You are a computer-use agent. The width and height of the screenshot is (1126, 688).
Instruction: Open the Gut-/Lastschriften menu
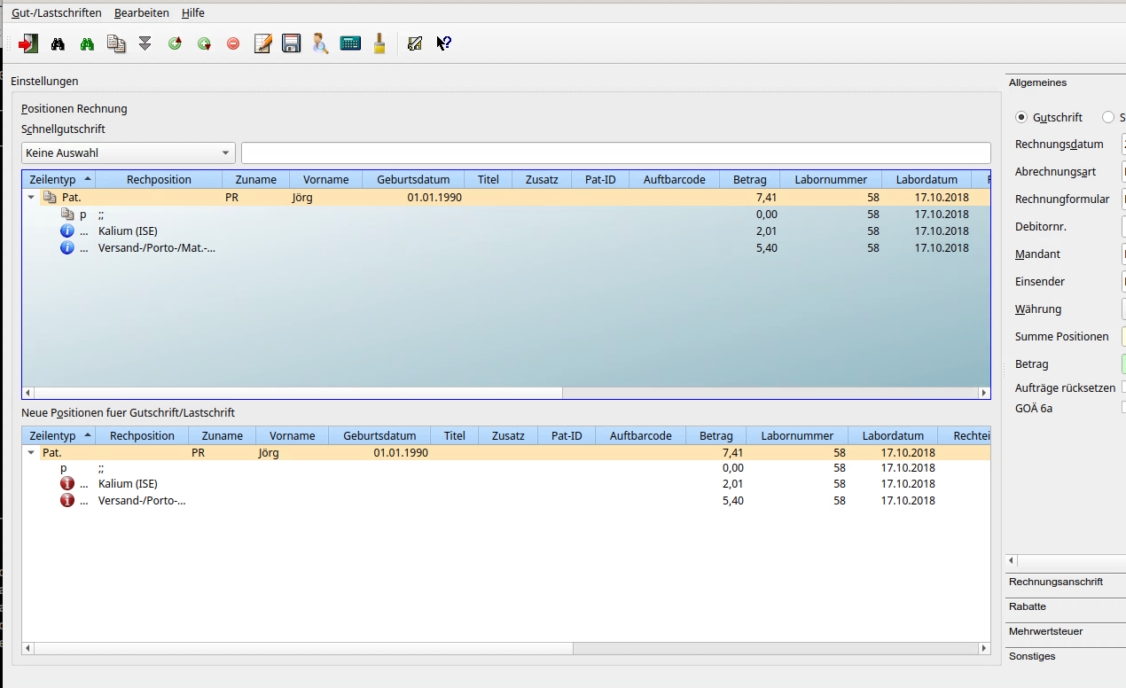tap(56, 13)
